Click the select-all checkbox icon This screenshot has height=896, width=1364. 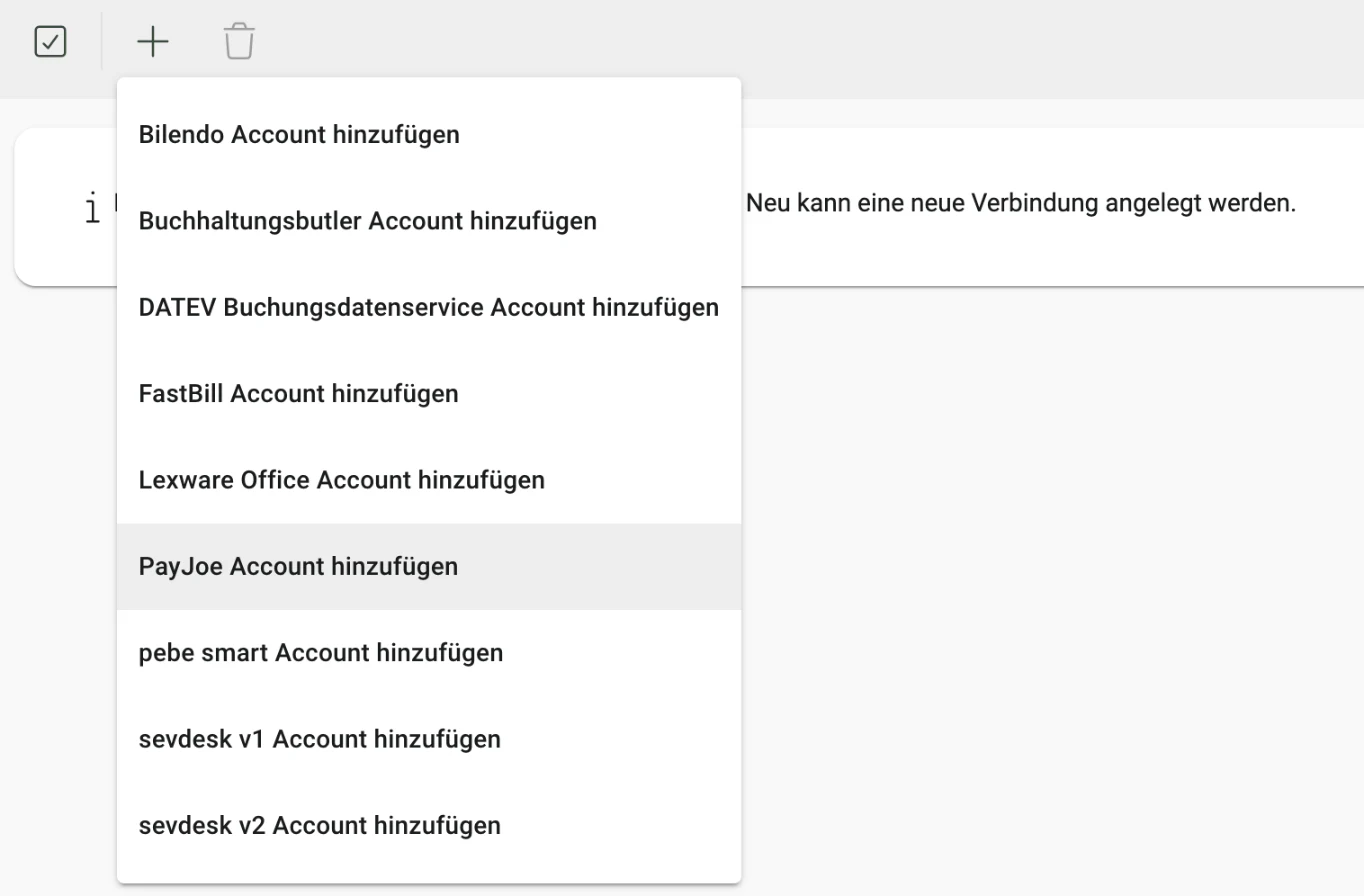pos(50,42)
